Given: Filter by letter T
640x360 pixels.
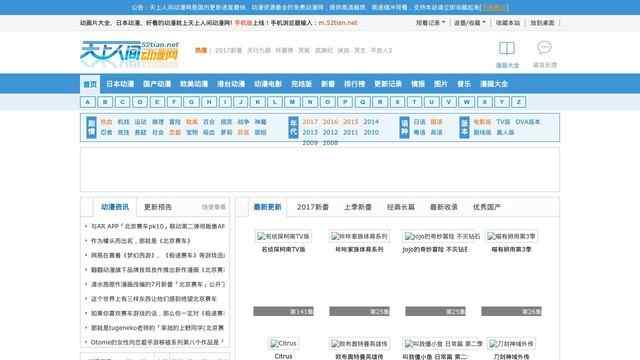Looking at the screenshot, I should [414, 102].
